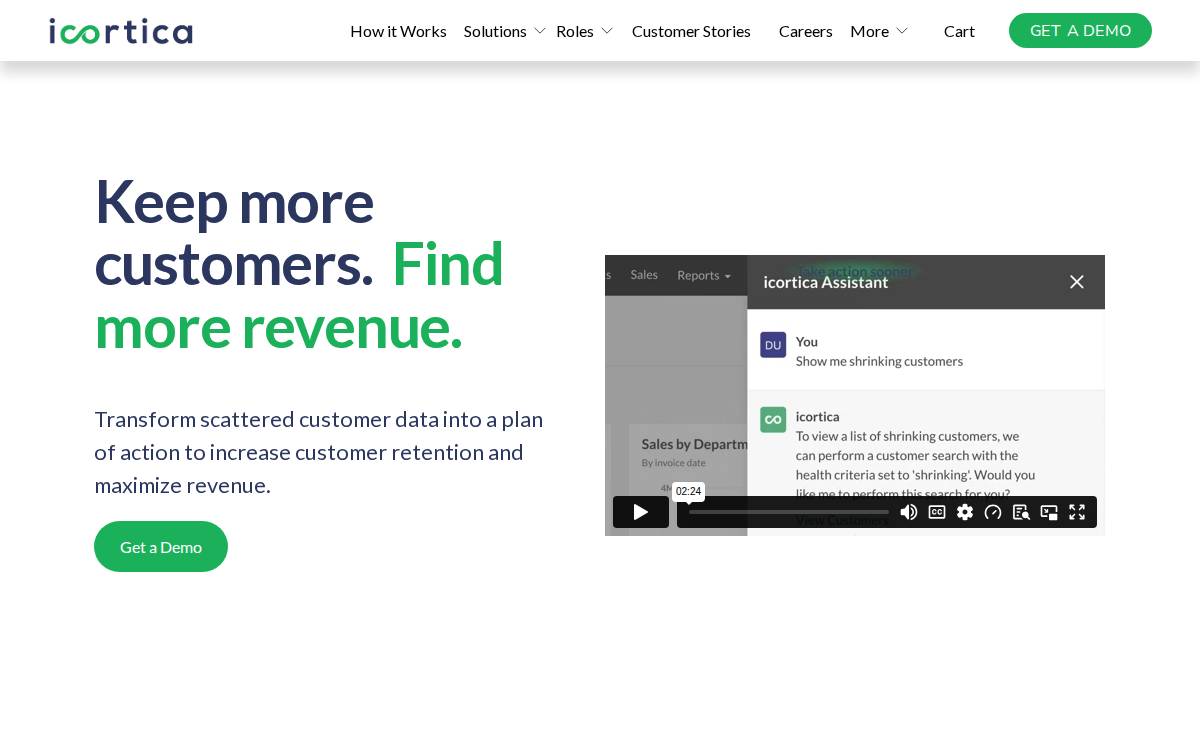Image resolution: width=1200 pixels, height=750 pixels.
Task: Click the 'Keep more customers.' heading
Action: tap(234, 232)
